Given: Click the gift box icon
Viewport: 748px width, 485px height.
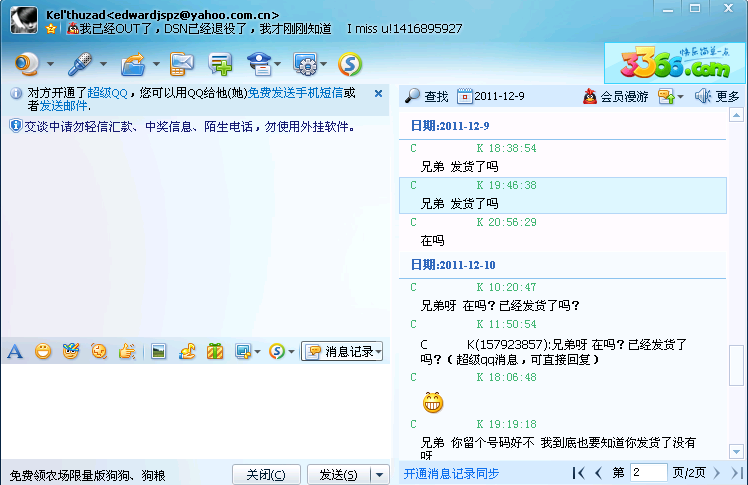Looking at the screenshot, I should (215, 351).
